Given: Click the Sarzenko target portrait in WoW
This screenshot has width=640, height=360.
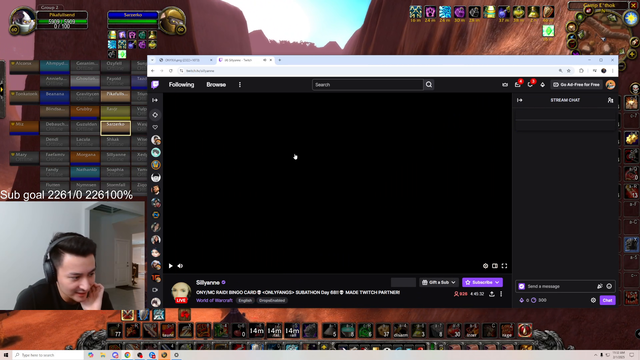Looking at the screenshot, I should pyautogui.click(x=172, y=21).
